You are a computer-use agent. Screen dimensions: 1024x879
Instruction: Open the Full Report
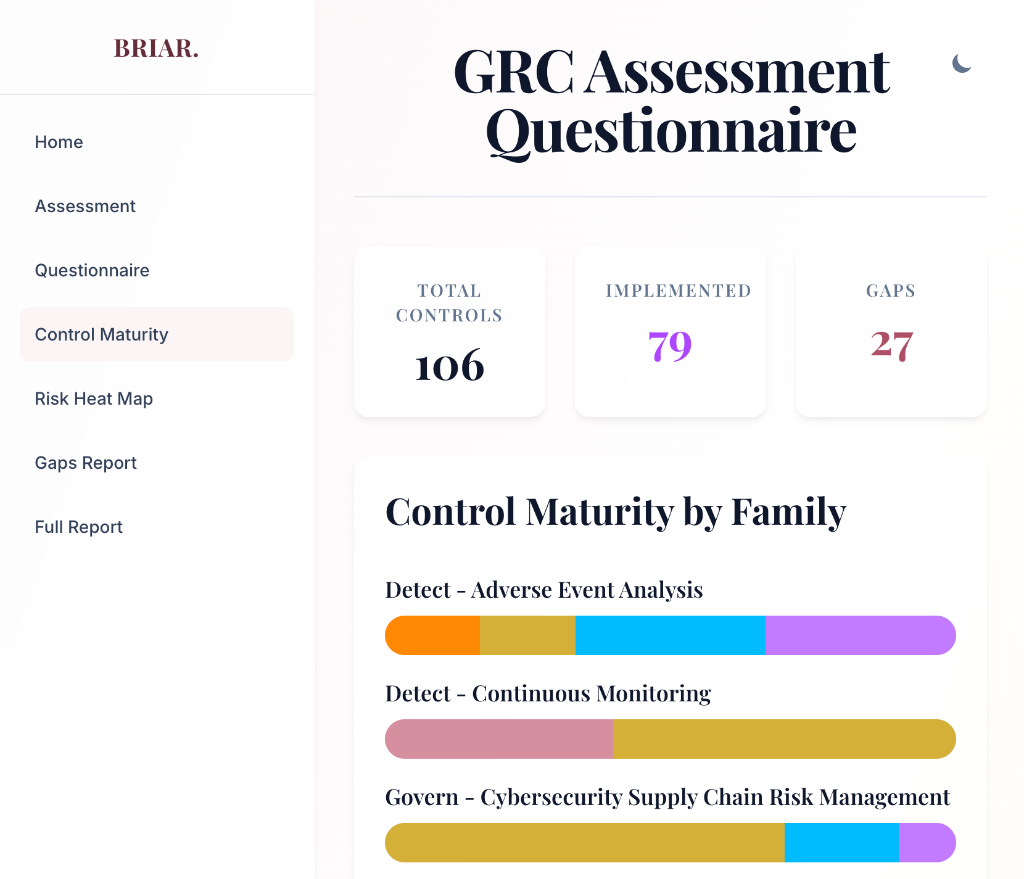(79, 526)
